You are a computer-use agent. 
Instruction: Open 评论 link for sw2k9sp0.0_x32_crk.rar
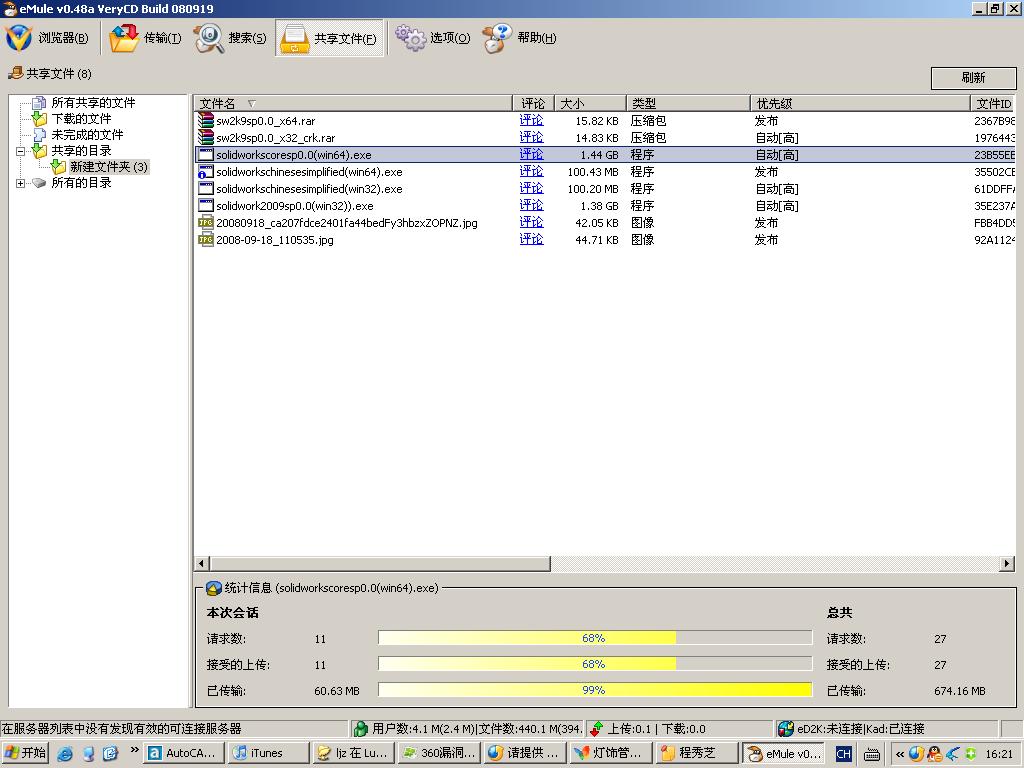pyautogui.click(x=531, y=137)
